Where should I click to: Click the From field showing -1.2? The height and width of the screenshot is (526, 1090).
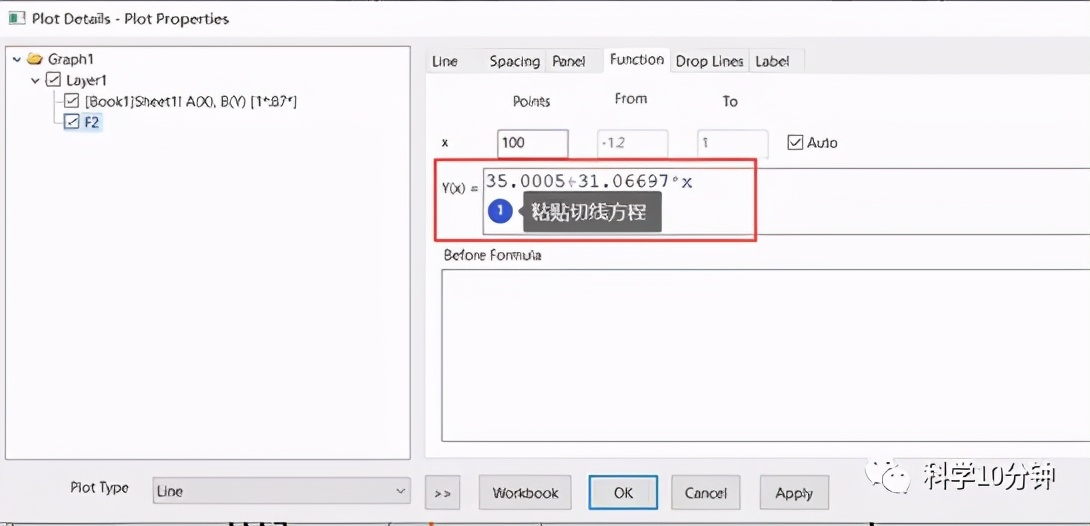tap(633, 143)
